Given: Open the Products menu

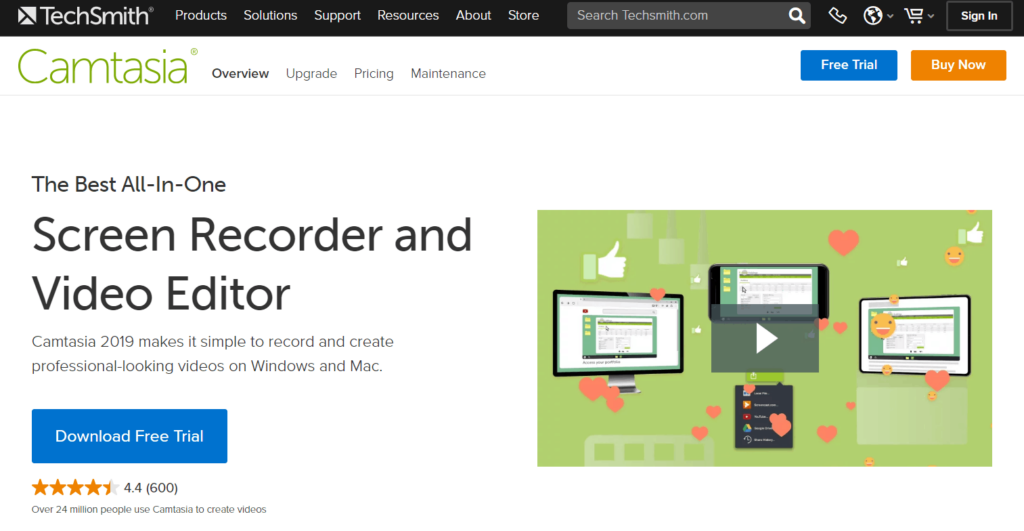Looking at the screenshot, I should (x=200, y=15).
